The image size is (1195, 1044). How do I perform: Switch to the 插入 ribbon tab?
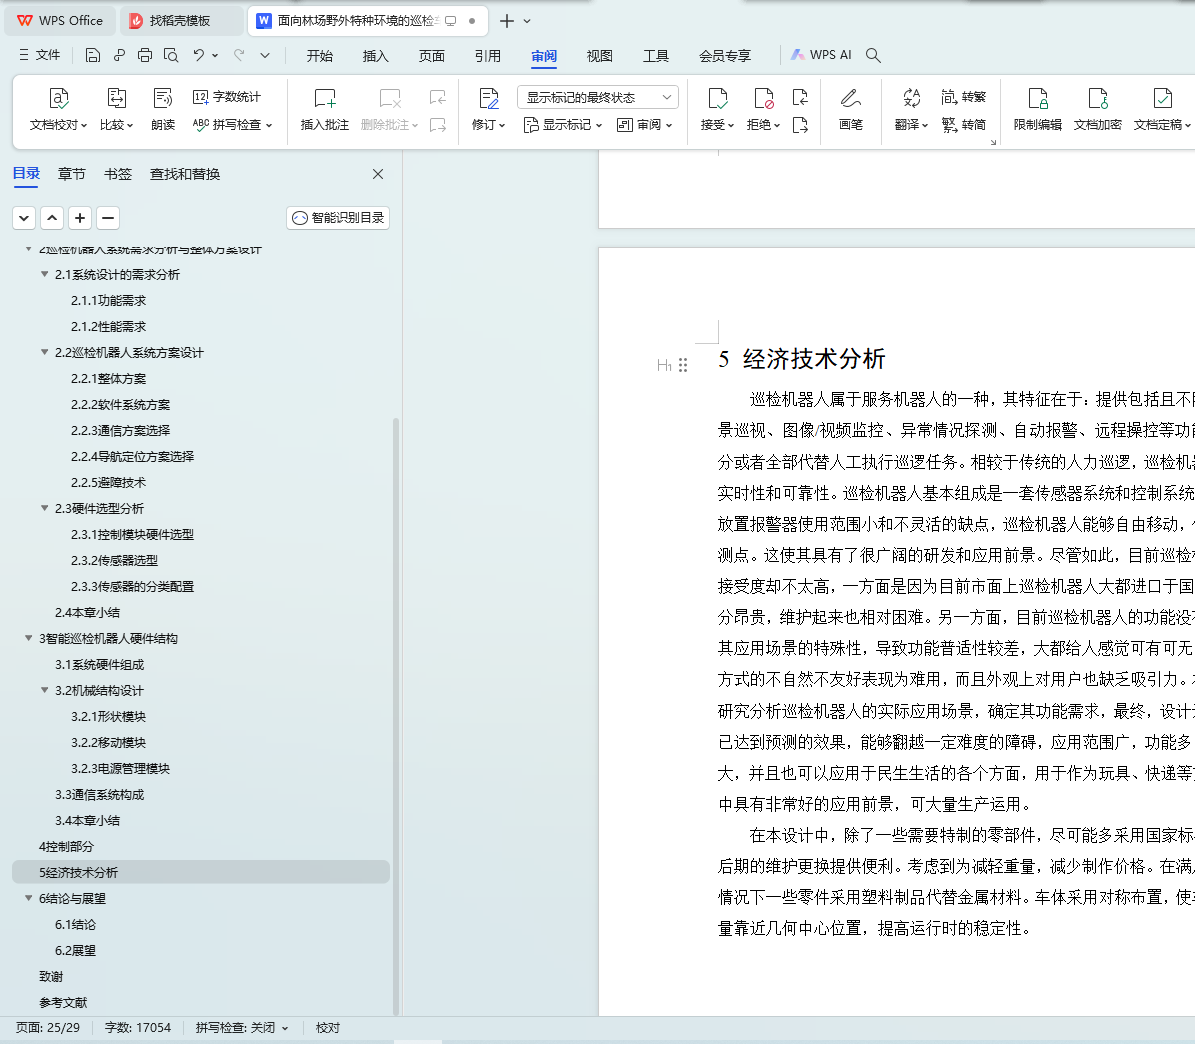tap(376, 56)
